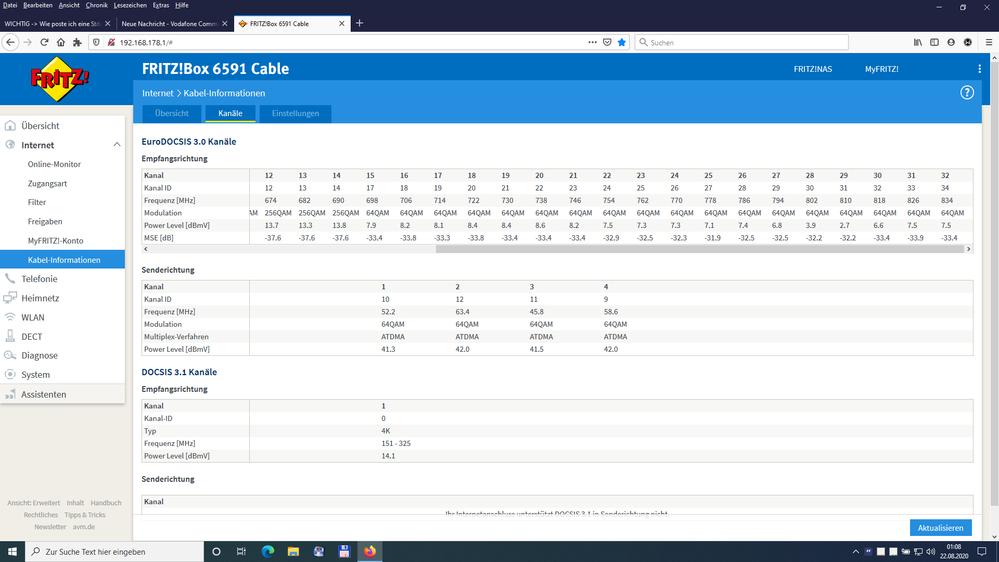999x562 pixels.
Task: Click Windows taskbar search box
Action: click(x=115, y=552)
